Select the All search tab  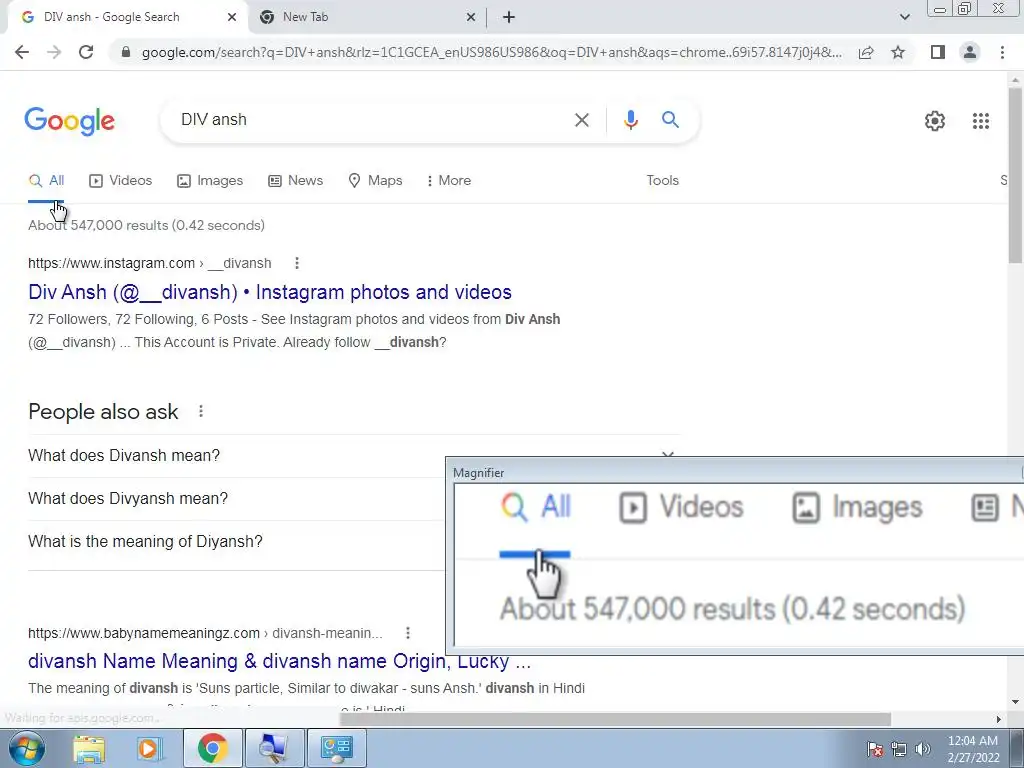46,181
